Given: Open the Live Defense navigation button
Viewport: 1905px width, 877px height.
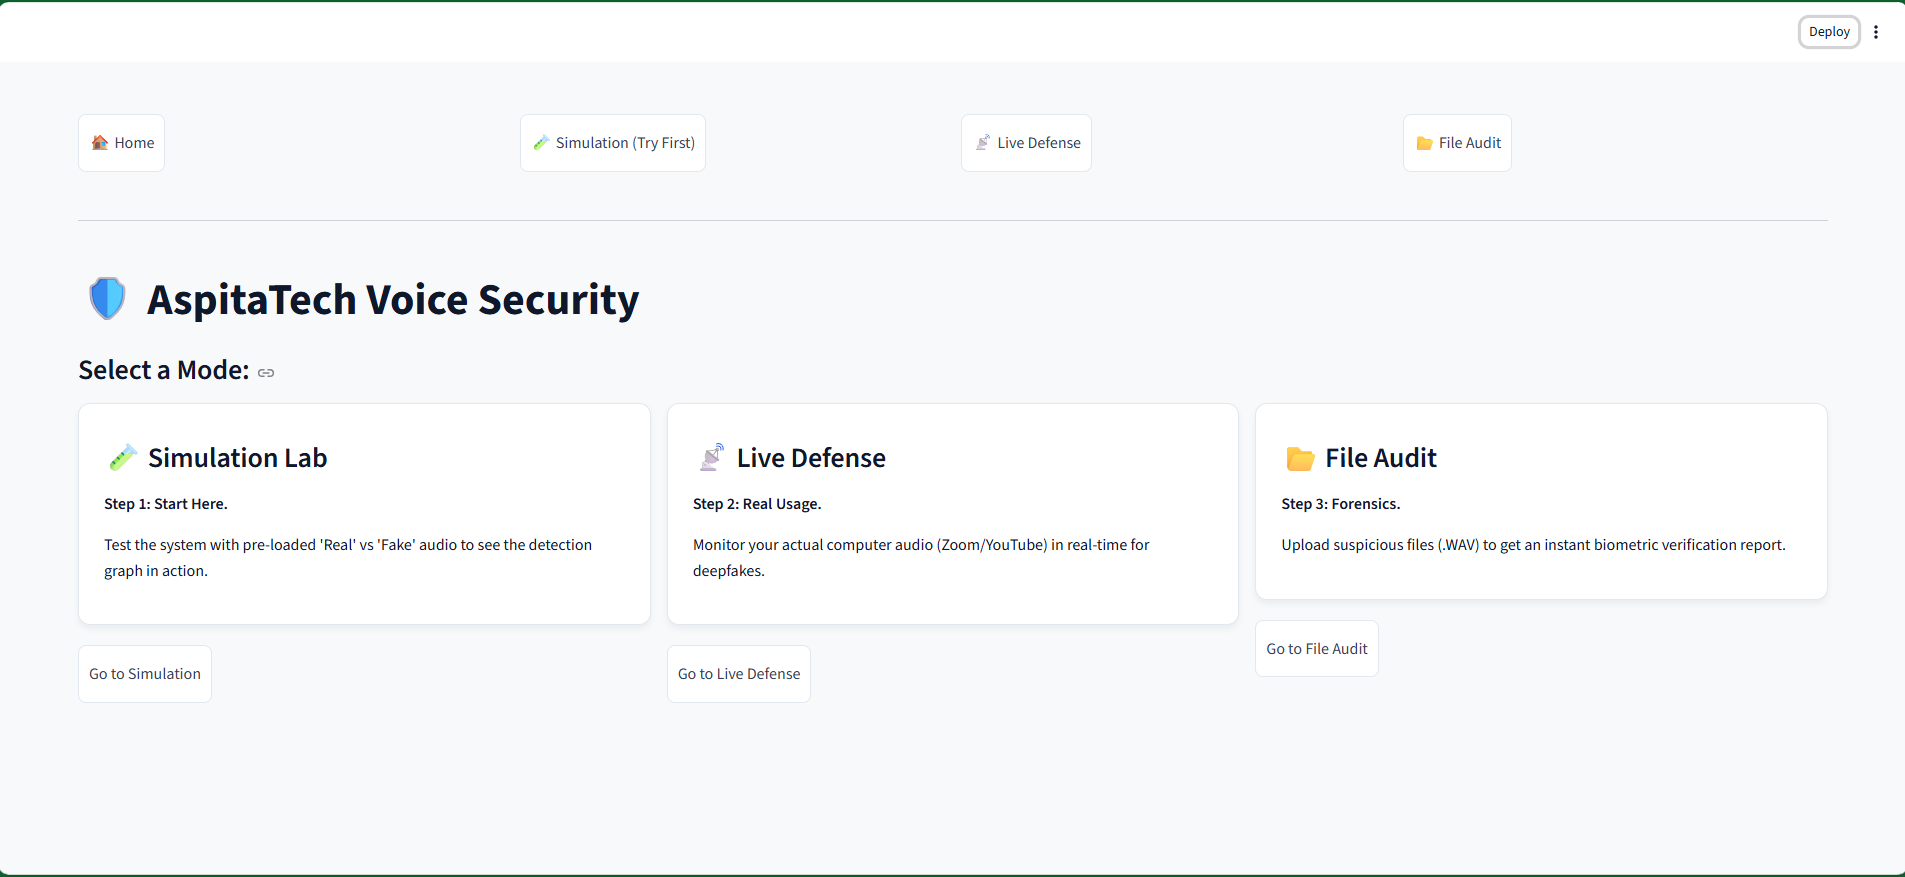Looking at the screenshot, I should pyautogui.click(x=1027, y=143).
